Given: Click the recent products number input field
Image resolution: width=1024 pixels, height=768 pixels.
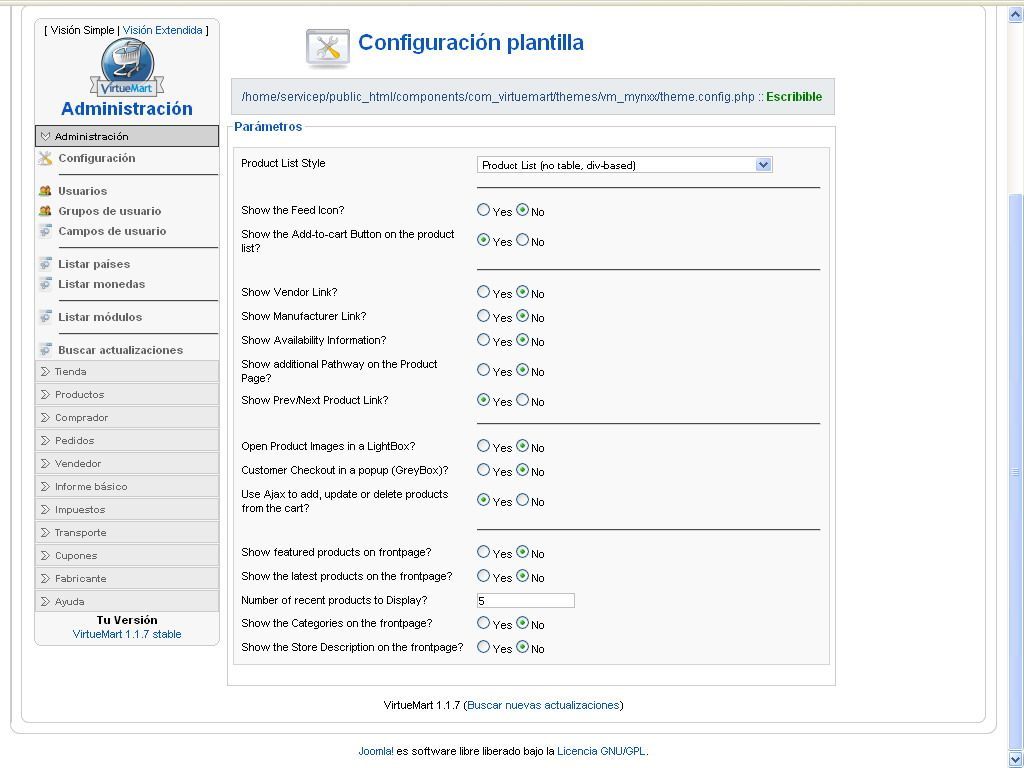Looking at the screenshot, I should click(x=526, y=600).
